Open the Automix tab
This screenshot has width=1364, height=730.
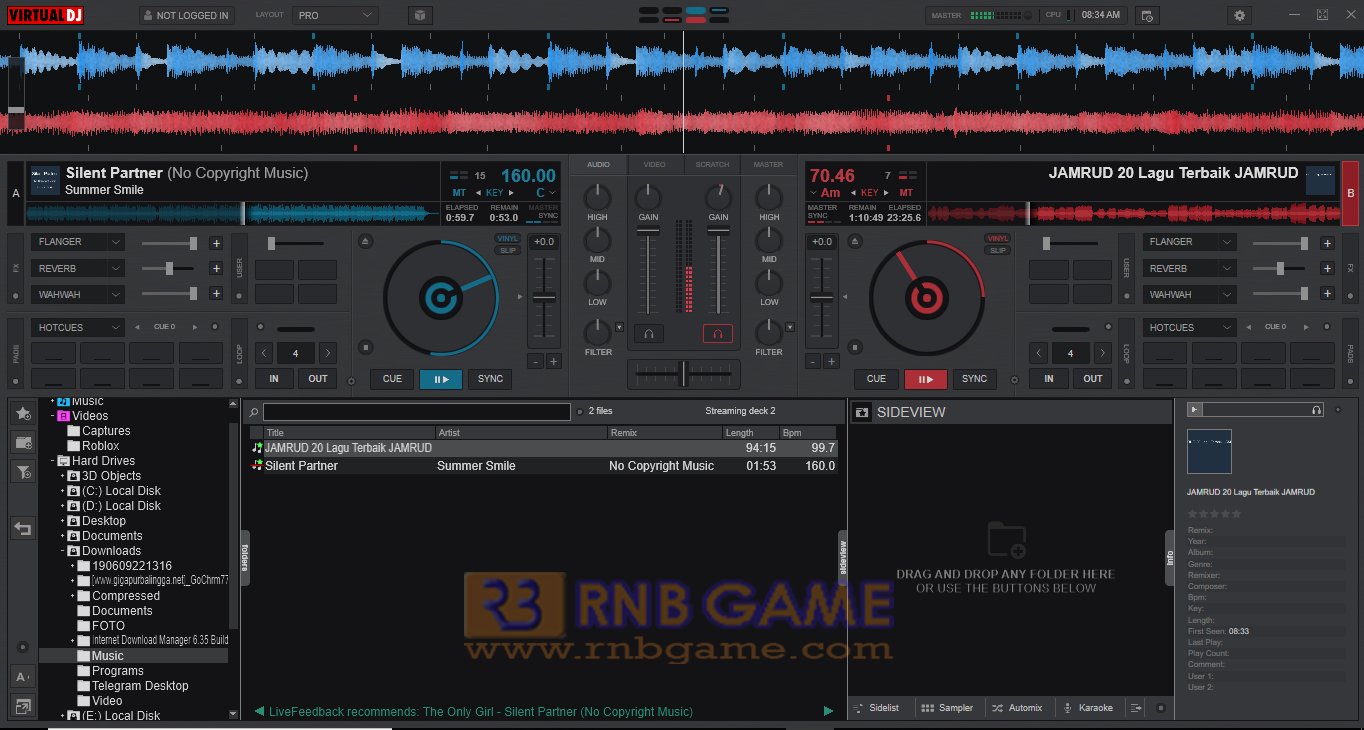[x=1017, y=708]
